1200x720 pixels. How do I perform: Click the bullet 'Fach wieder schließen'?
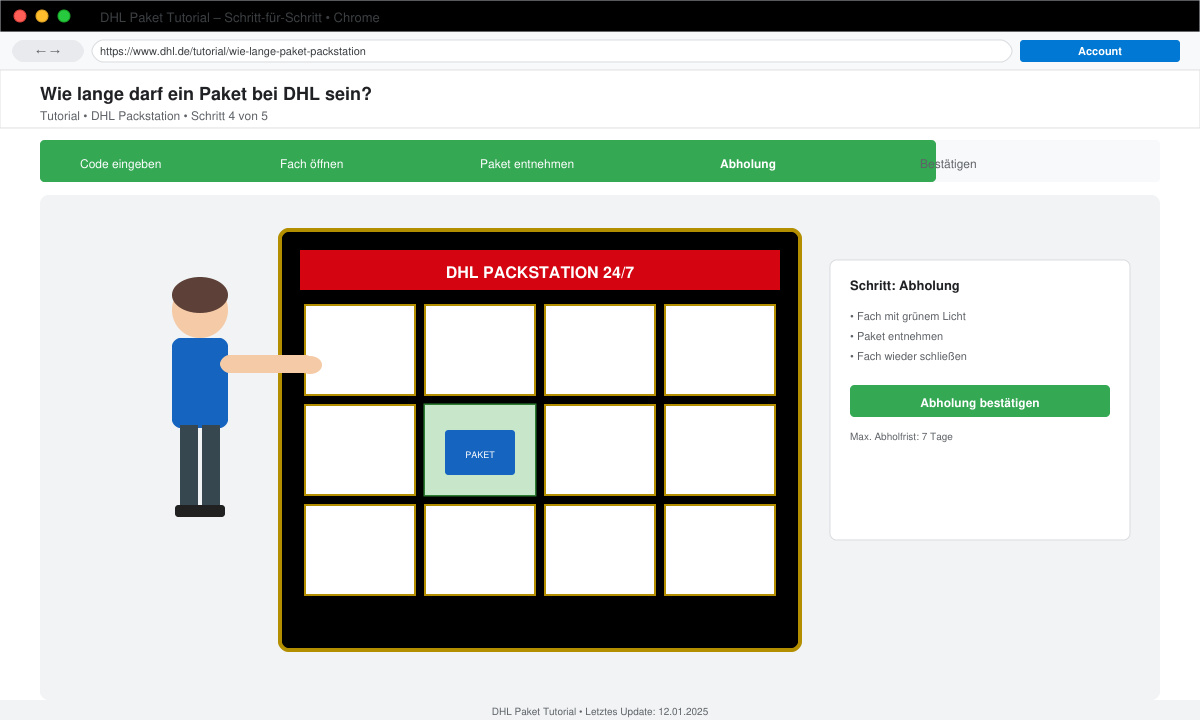[x=909, y=356]
